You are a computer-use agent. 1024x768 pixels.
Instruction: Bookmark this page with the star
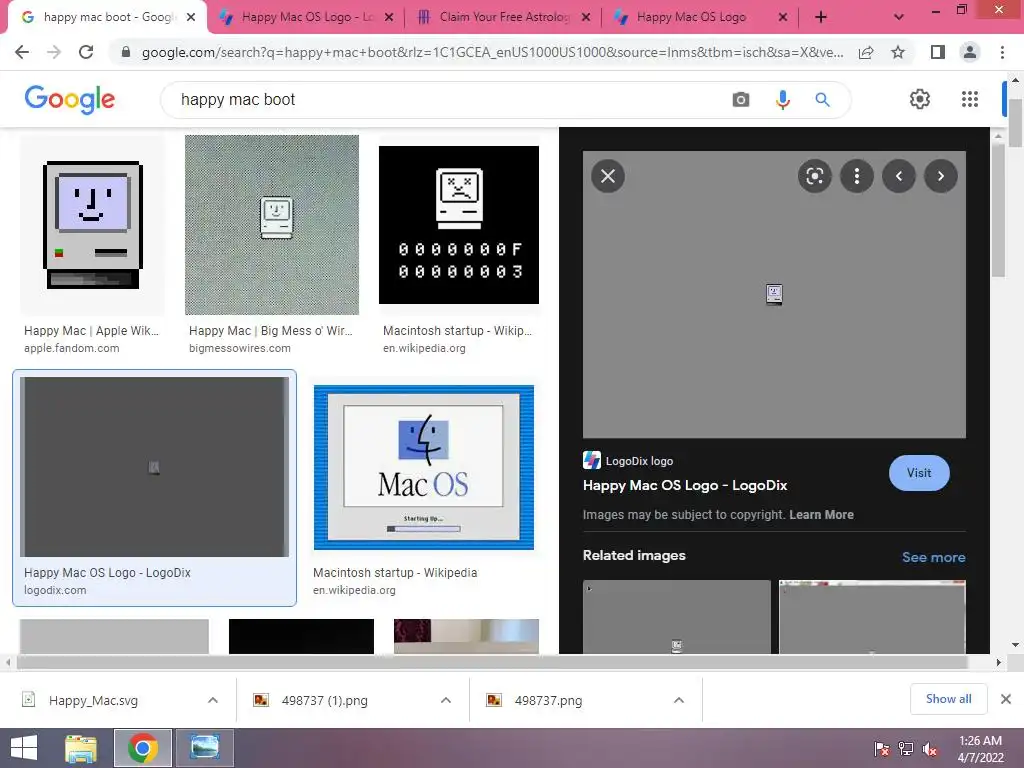click(898, 52)
